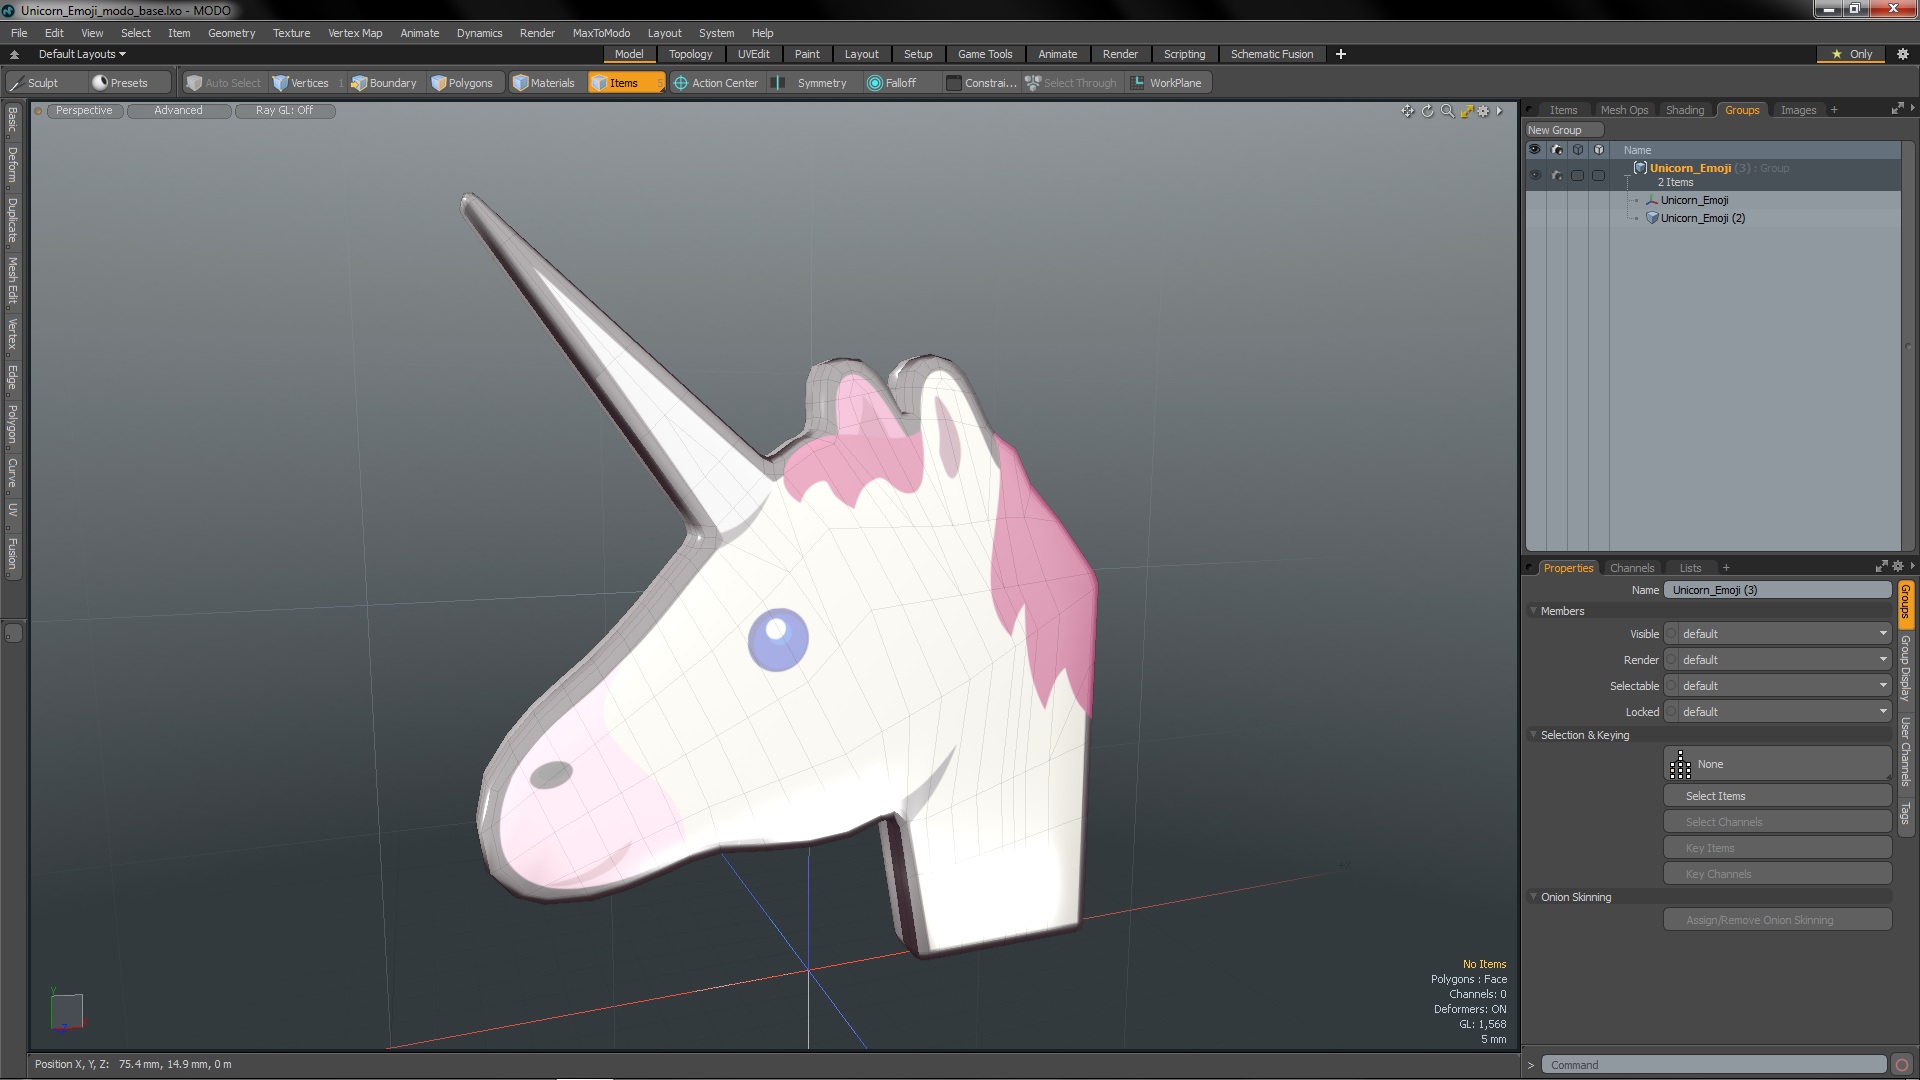Collapse the Selection & Keying section

[x=1533, y=735]
